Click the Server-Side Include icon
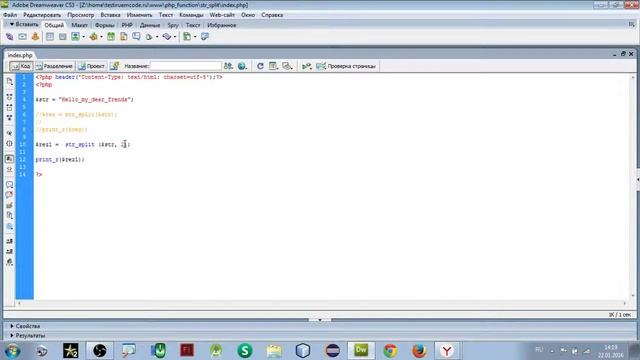Viewport: 640px width, 360px height. pos(123,37)
